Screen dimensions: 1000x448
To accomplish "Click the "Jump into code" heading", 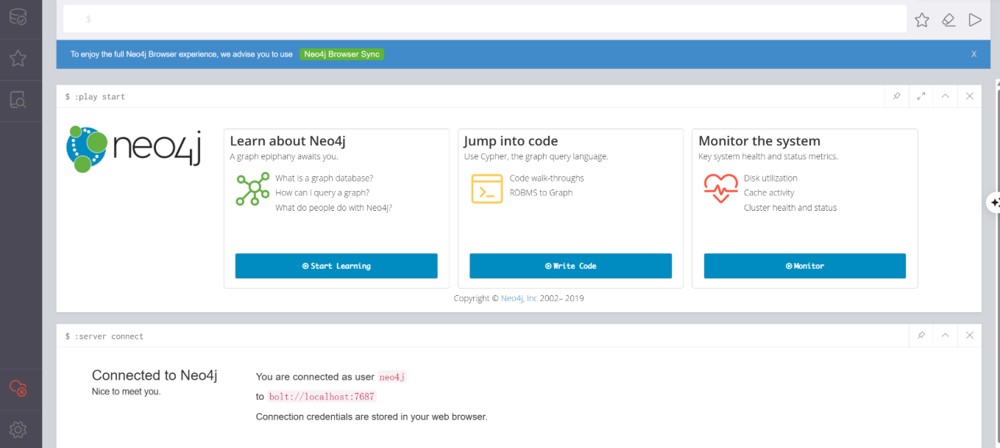I will click(x=511, y=141).
